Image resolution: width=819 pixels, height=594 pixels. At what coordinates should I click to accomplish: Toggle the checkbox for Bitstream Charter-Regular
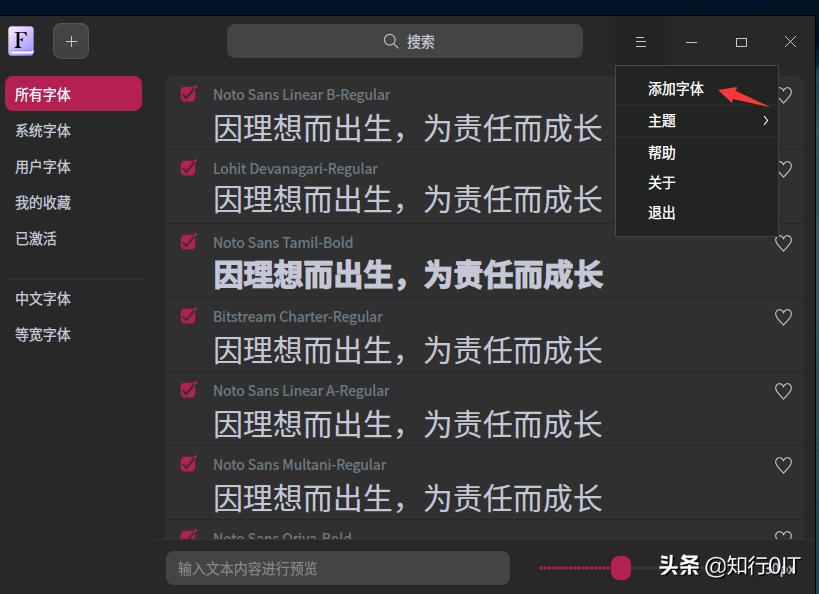[x=188, y=316]
